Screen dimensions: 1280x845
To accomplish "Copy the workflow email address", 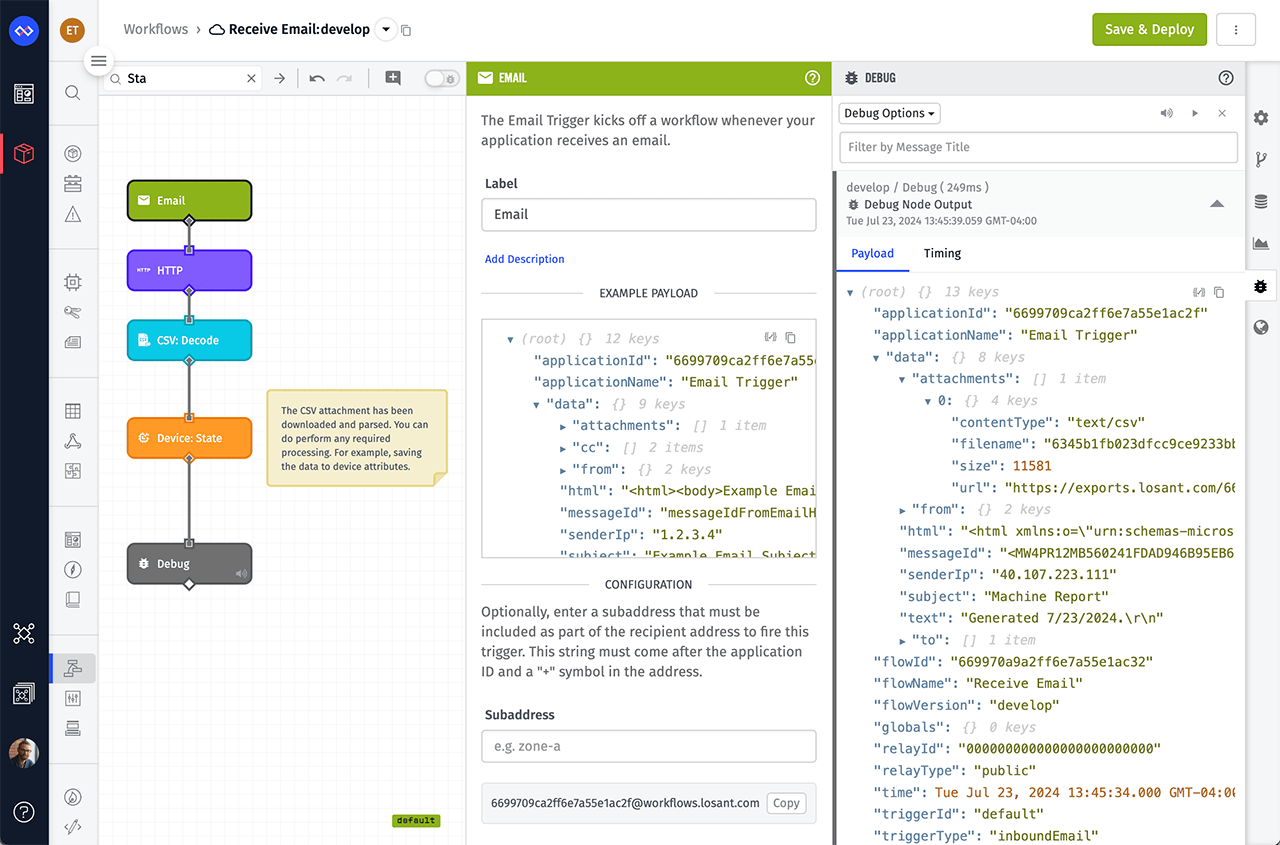I will (x=786, y=803).
